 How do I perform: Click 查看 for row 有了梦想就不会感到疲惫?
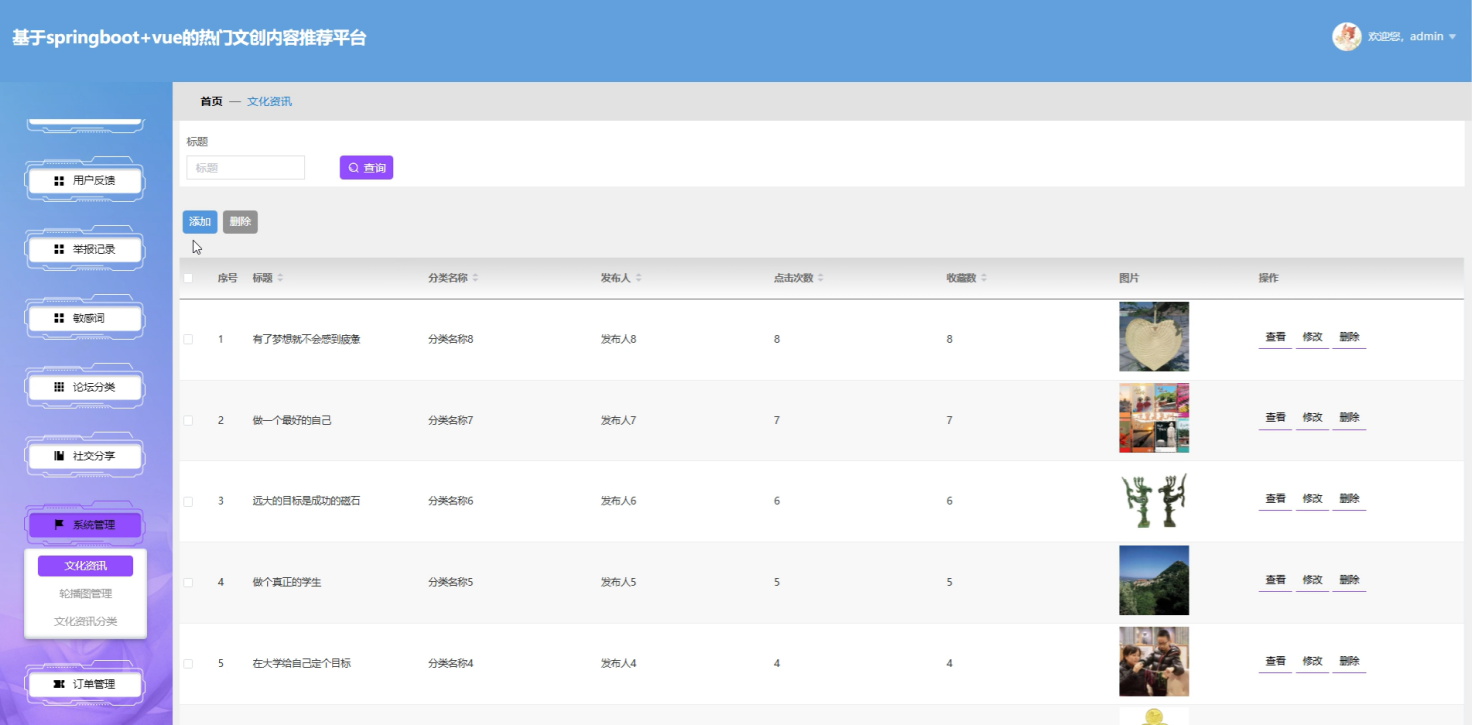coord(1275,337)
